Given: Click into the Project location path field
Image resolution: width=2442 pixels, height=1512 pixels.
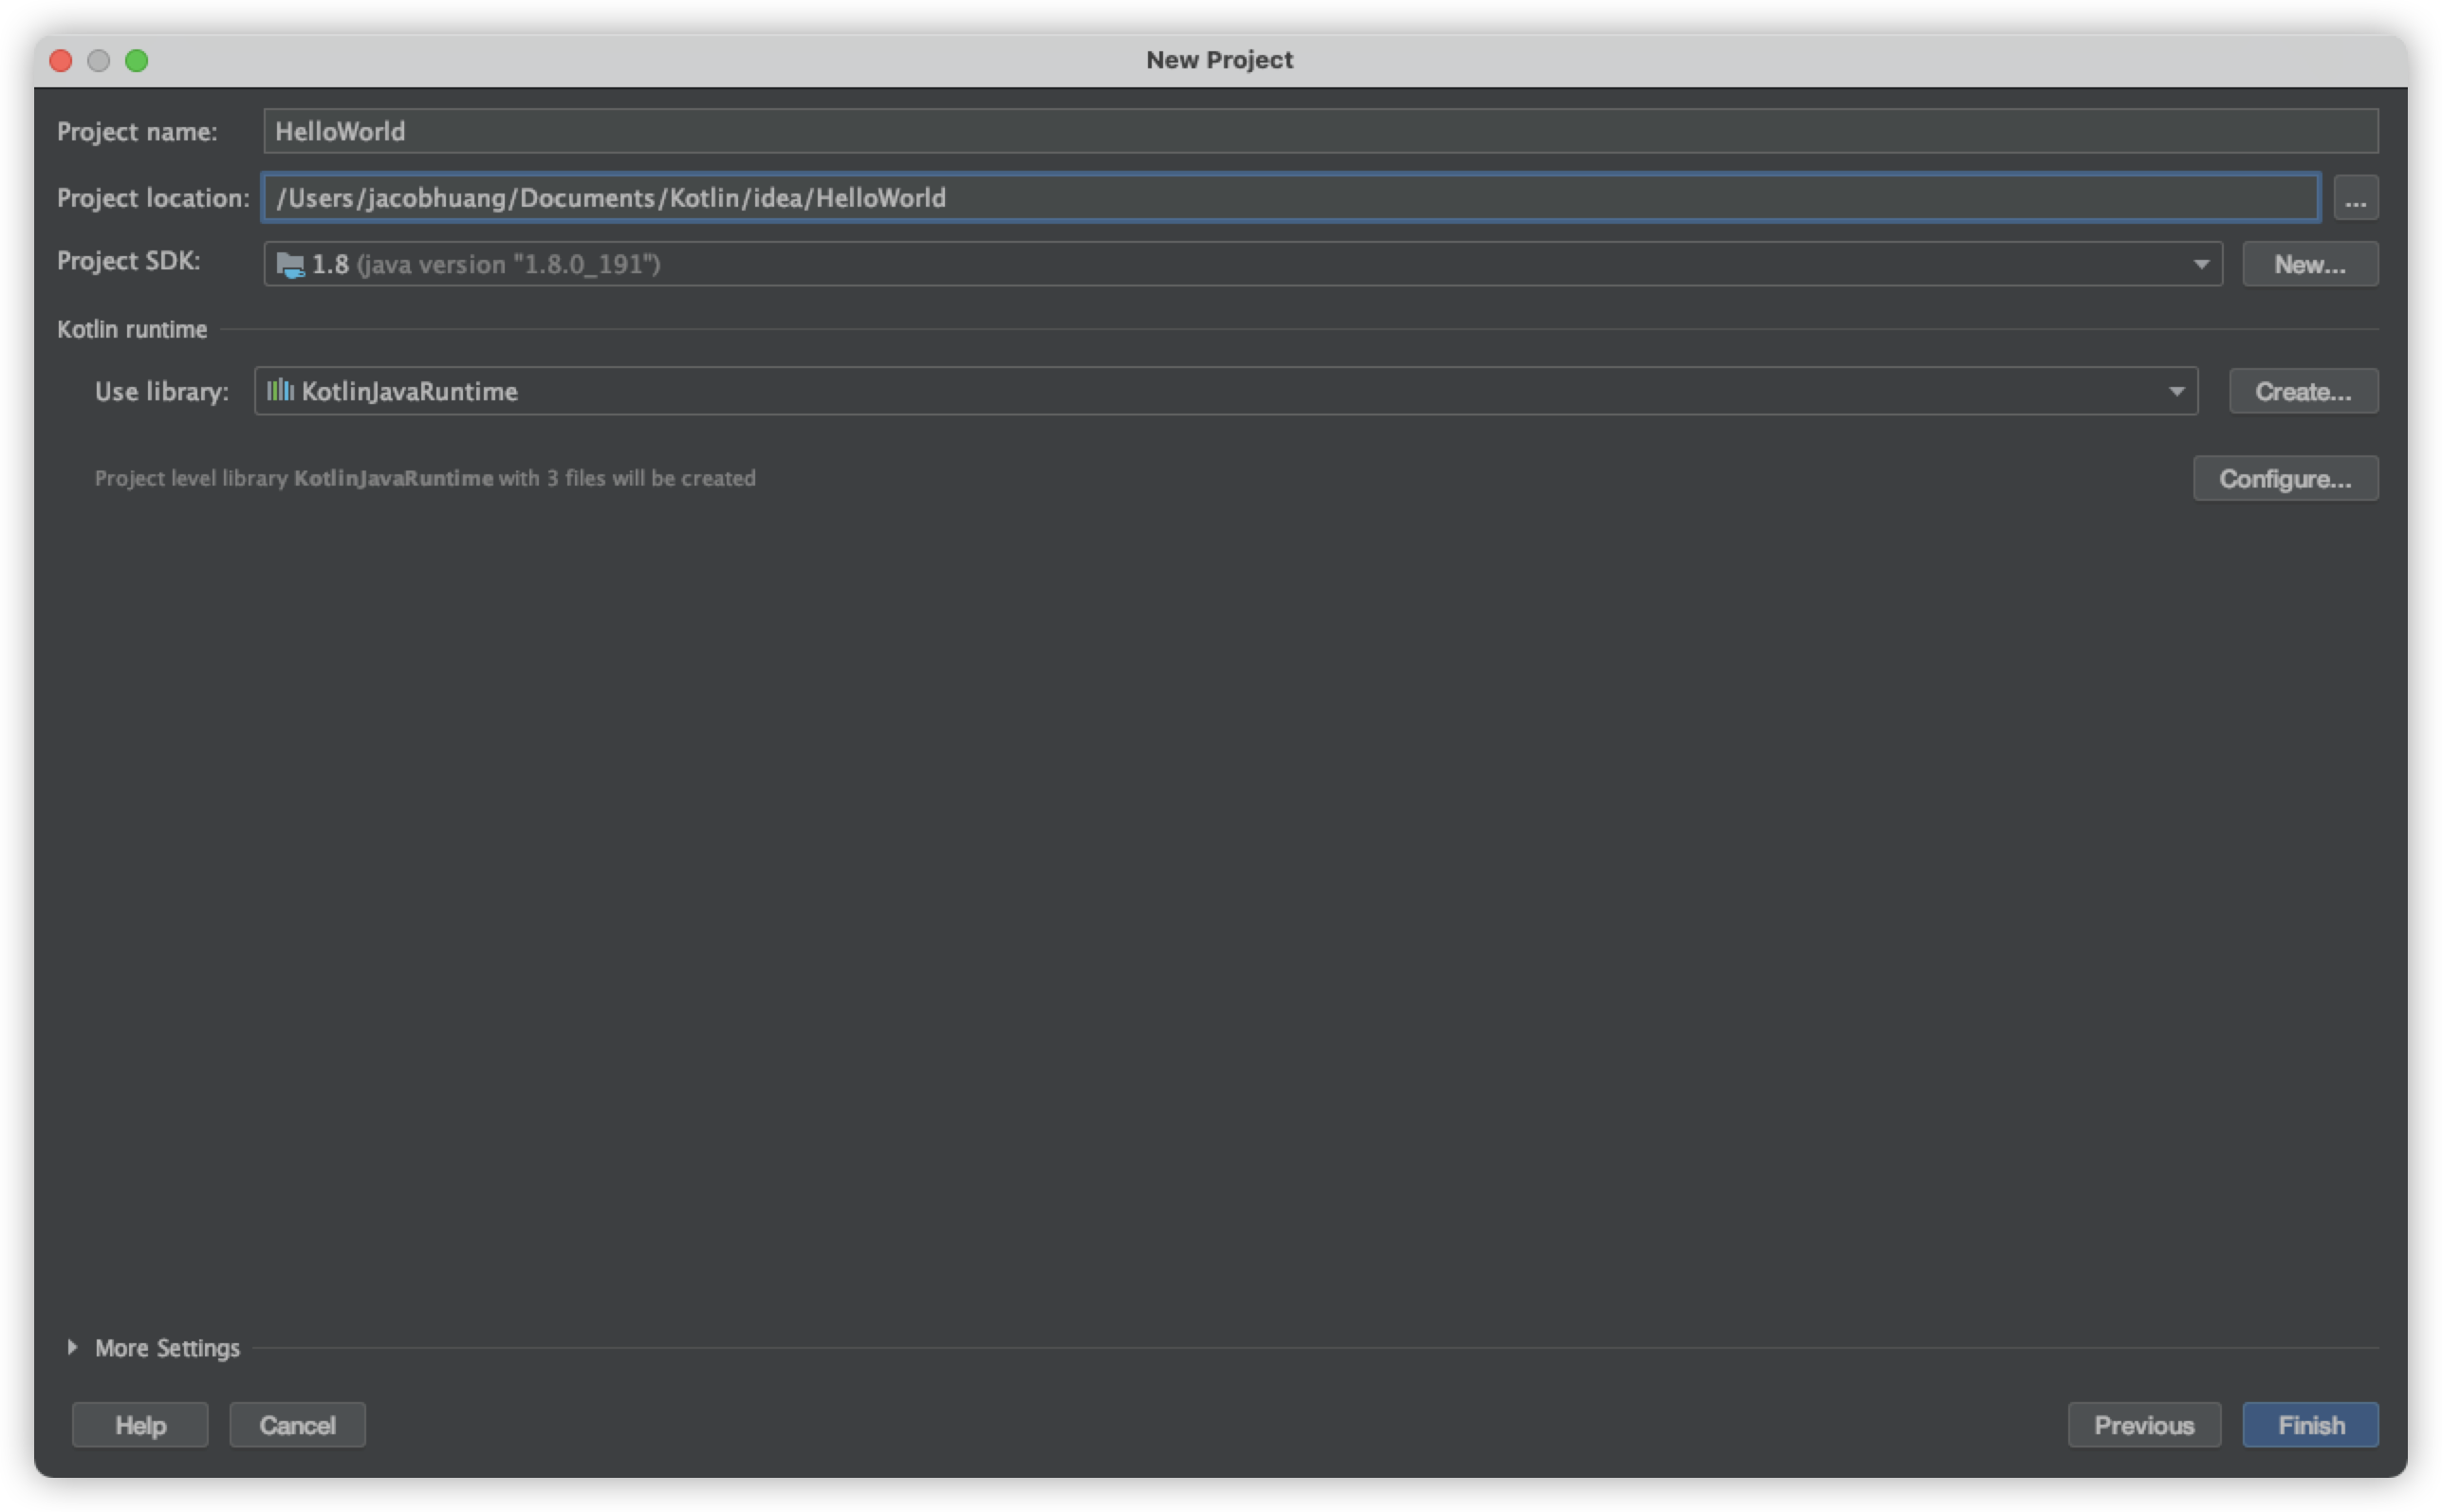Looking at the screenshot, I should tap(1290, 198).
